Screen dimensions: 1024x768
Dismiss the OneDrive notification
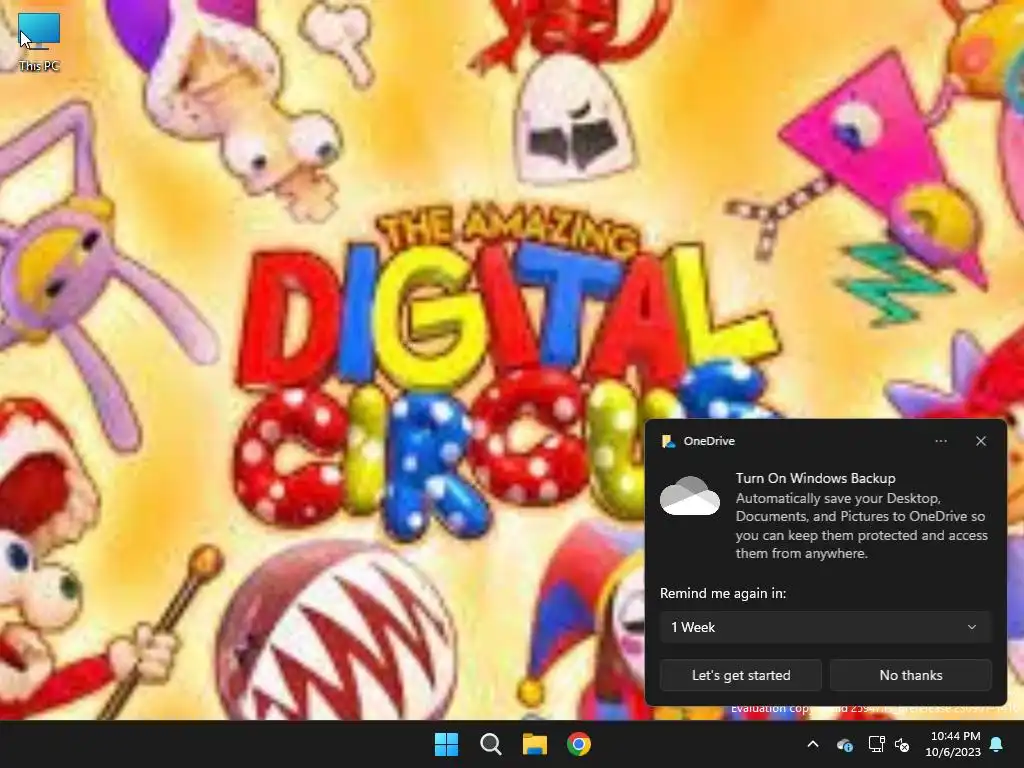point(980,441)
